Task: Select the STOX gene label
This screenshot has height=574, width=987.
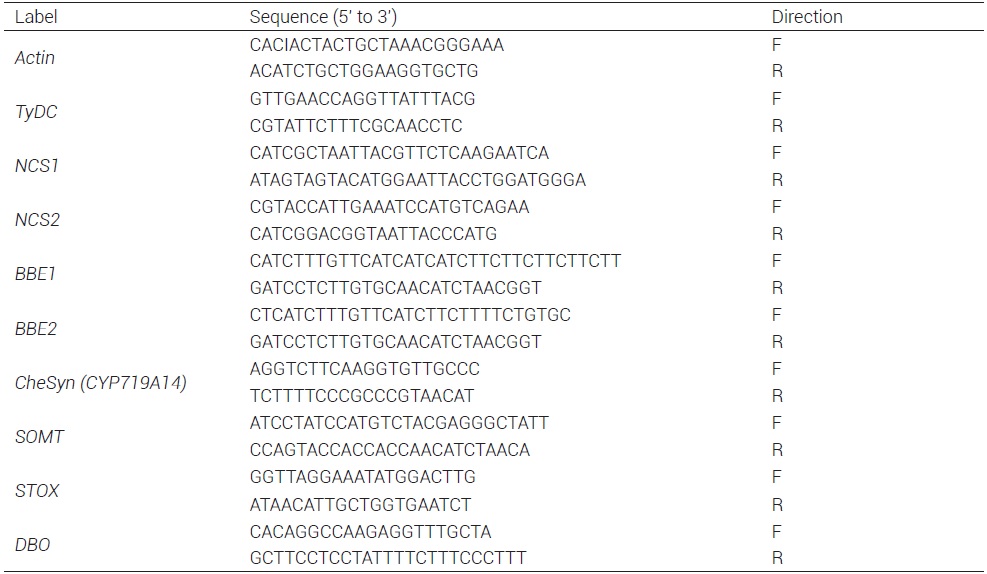Action: (x=37, y=490)
